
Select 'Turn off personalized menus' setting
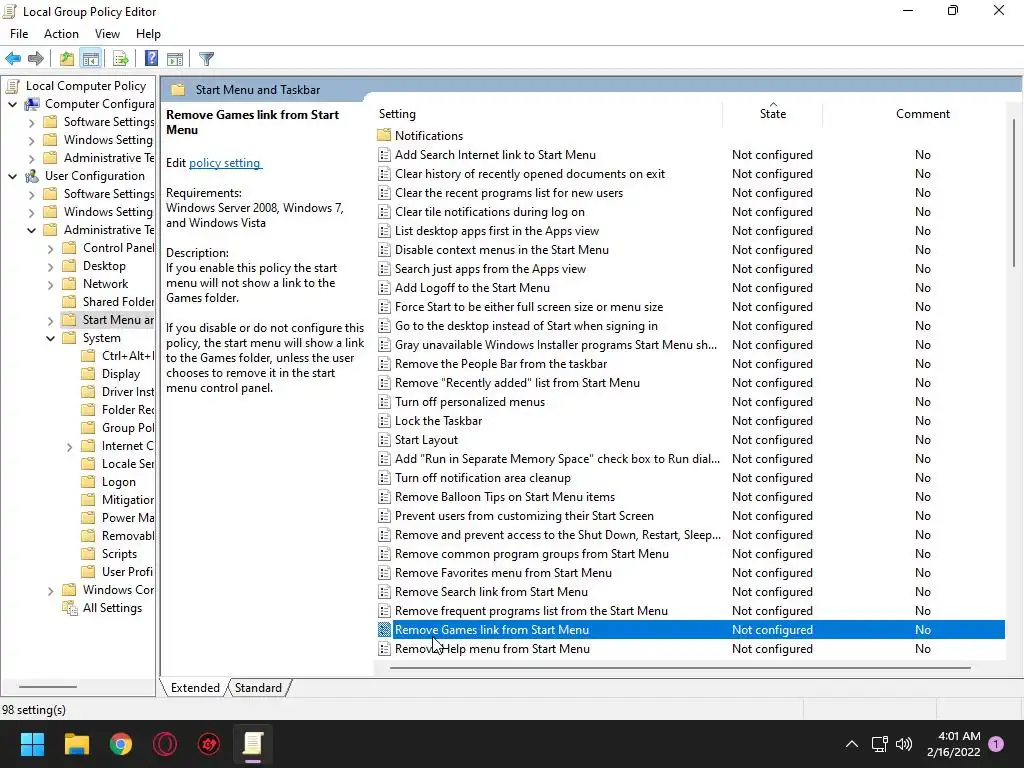click(470, 402)
